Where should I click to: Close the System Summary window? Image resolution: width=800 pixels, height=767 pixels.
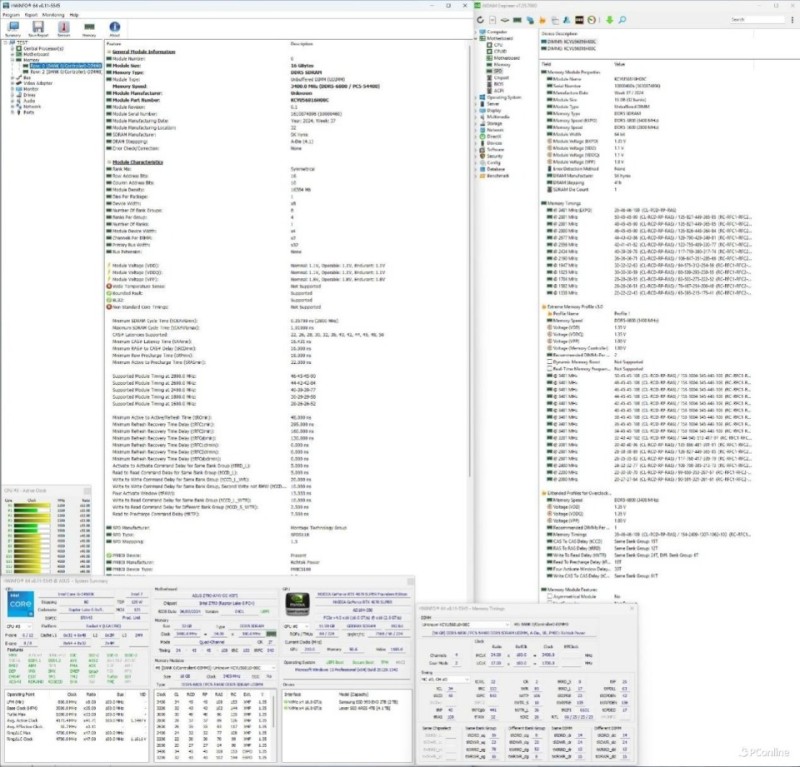(410, 581)
